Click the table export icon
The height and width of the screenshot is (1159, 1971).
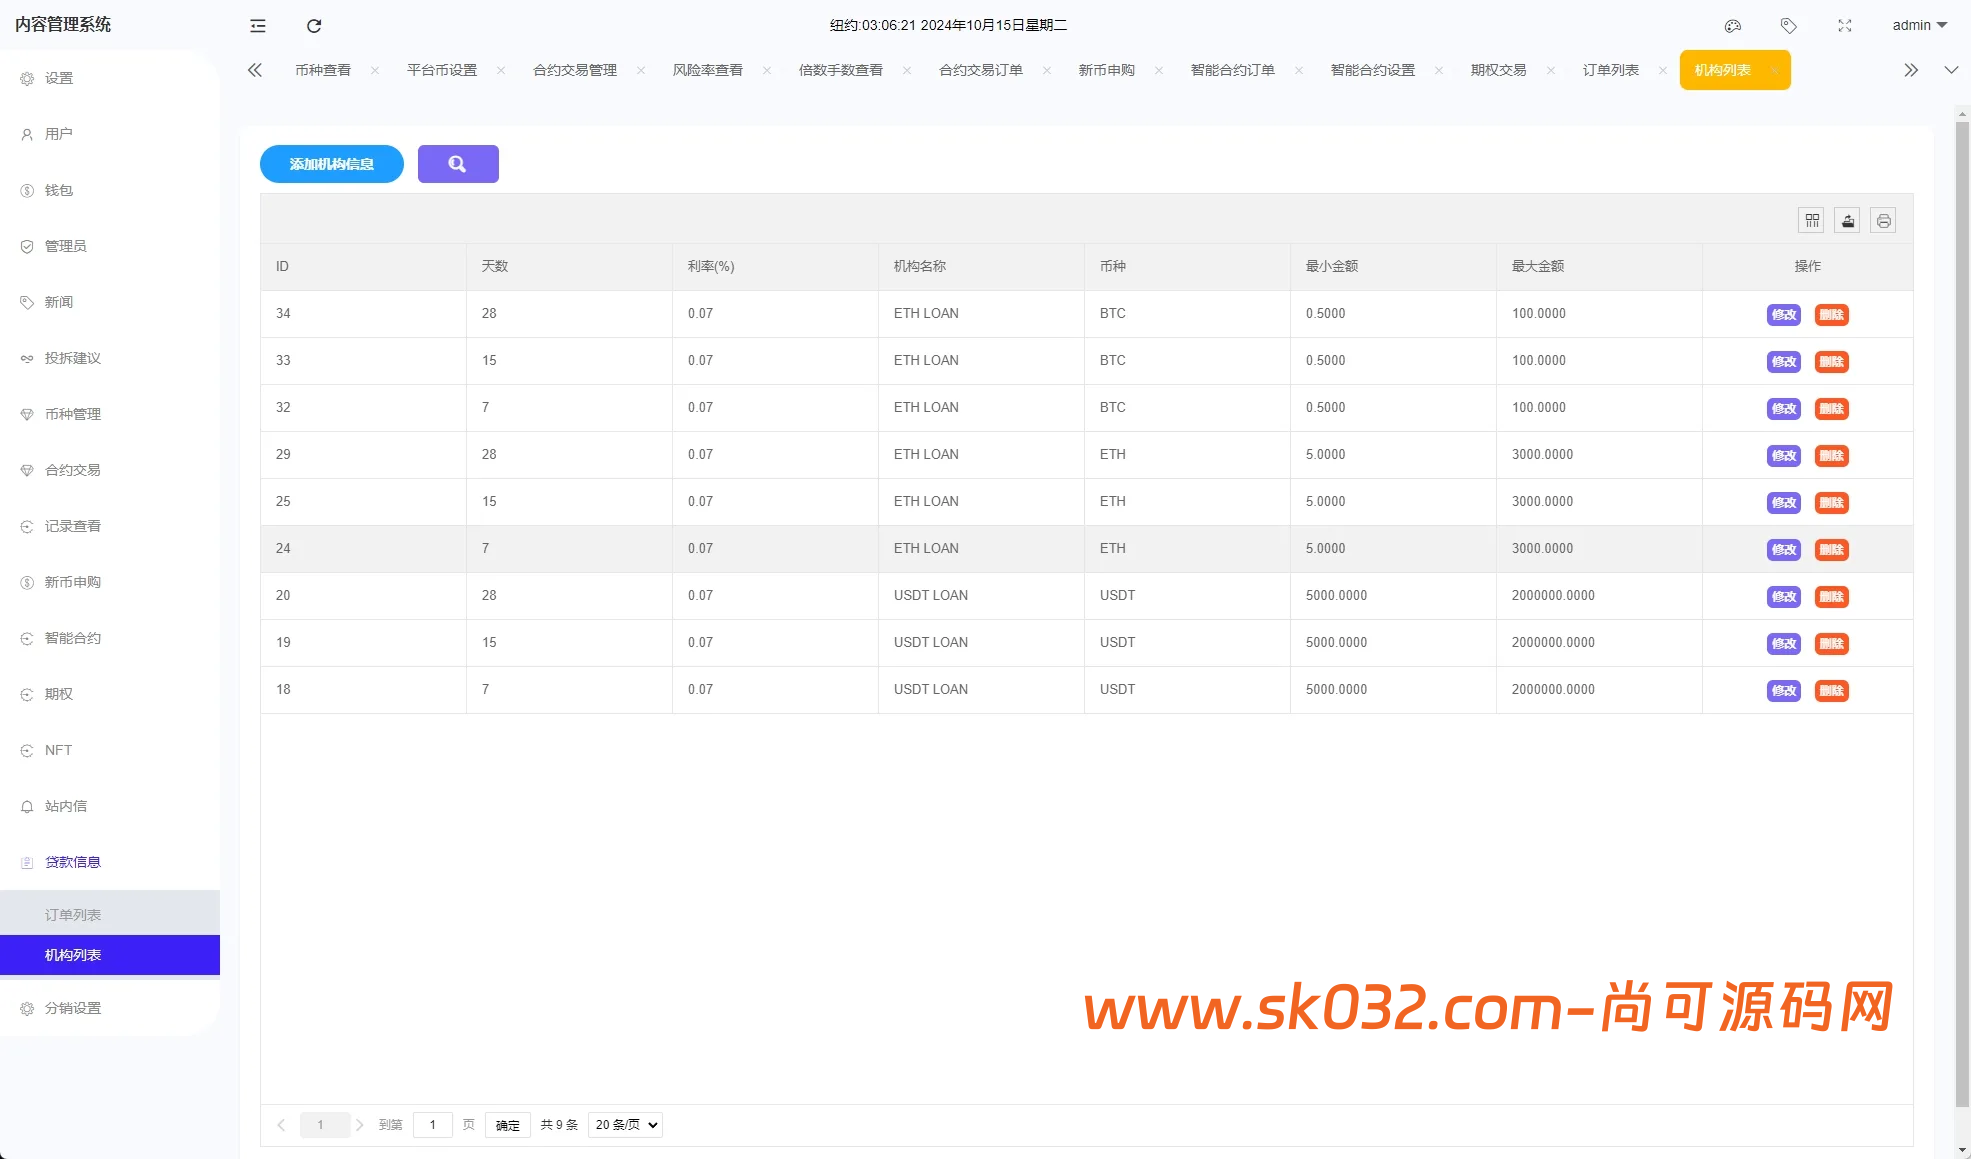click(1848, 221)
